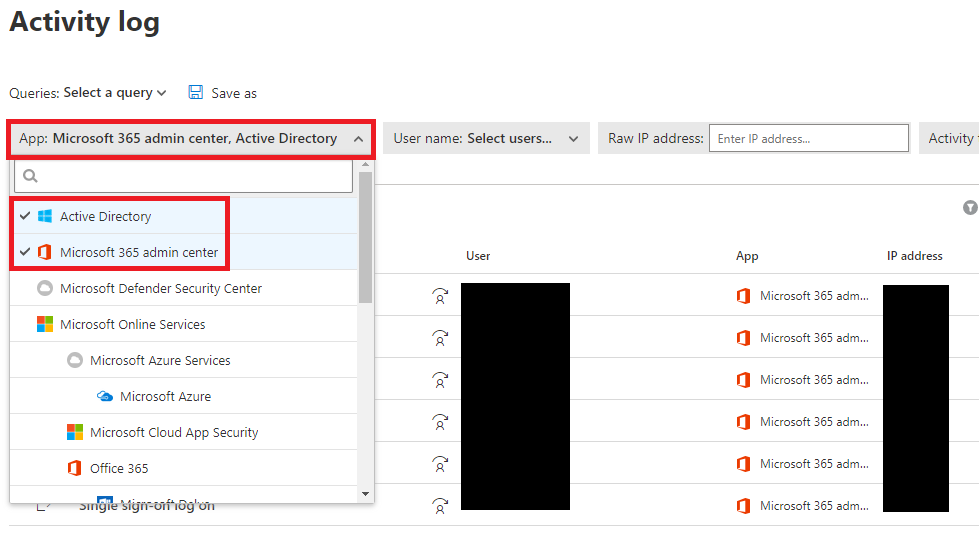979x536 pixels.
Task: Click the Microsoft Azure cloud icon
Action: pyautogui.click(x=105, y=397)
